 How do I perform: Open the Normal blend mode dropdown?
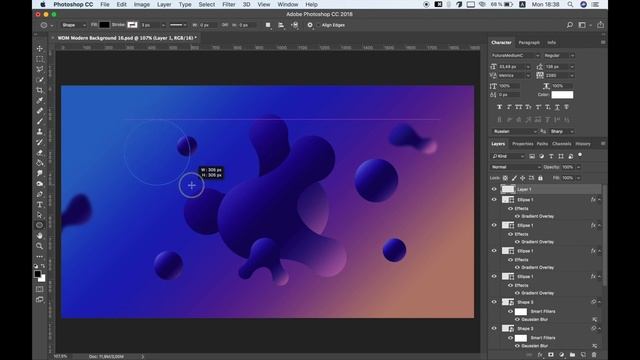pyautogui.click(x=516, y=167)
